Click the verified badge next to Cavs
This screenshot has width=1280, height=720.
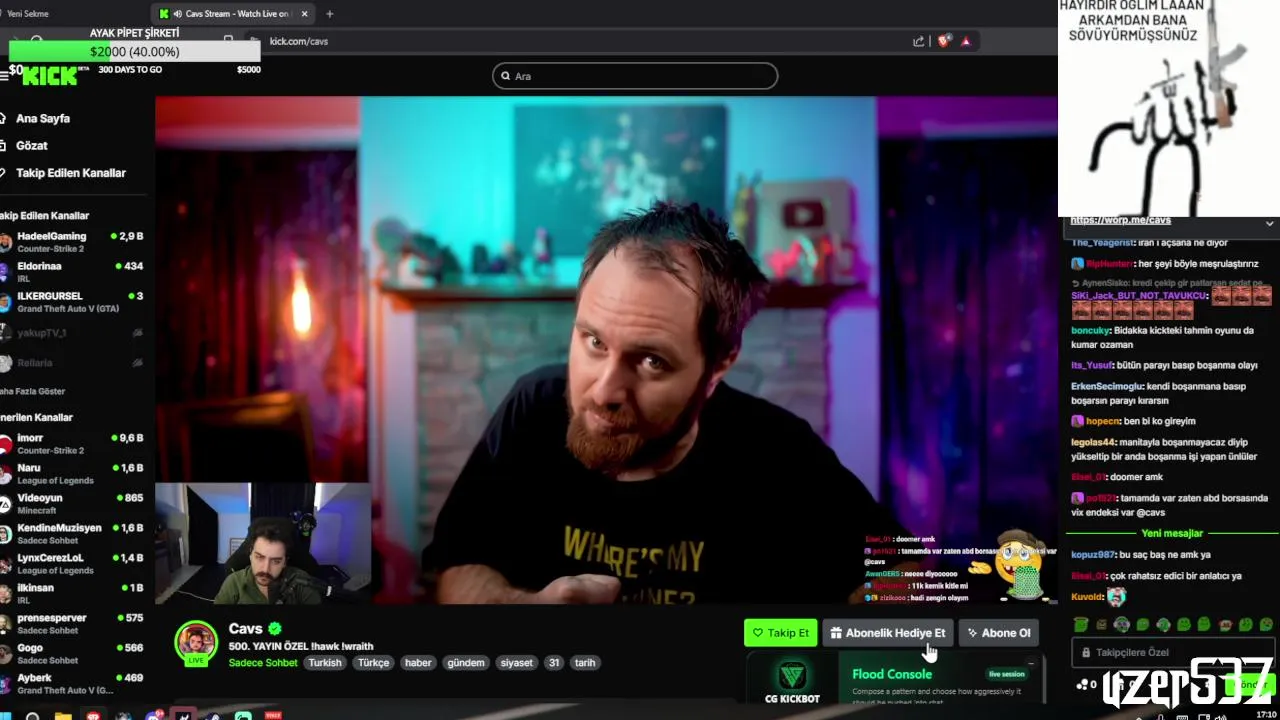[x=275, y=629]
